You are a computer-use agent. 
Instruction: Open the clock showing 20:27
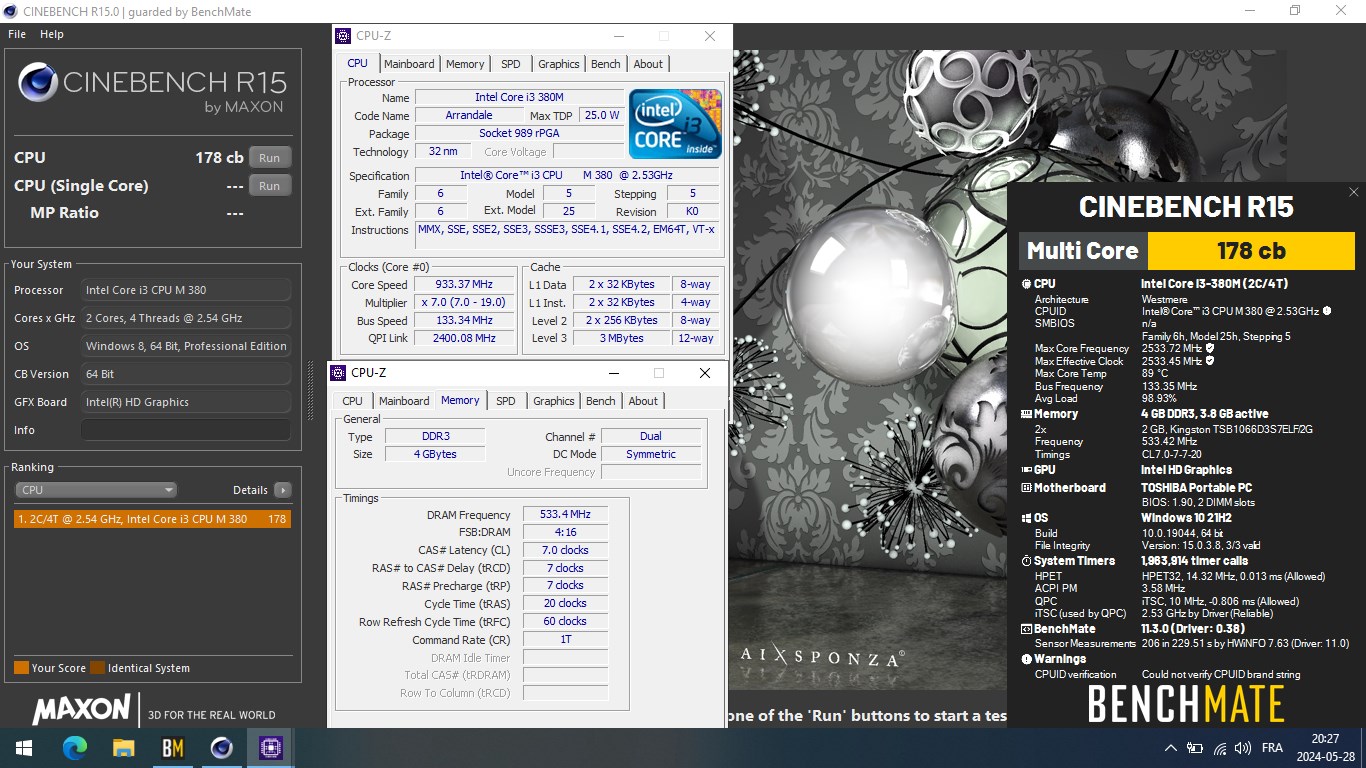click(1326, 748)
